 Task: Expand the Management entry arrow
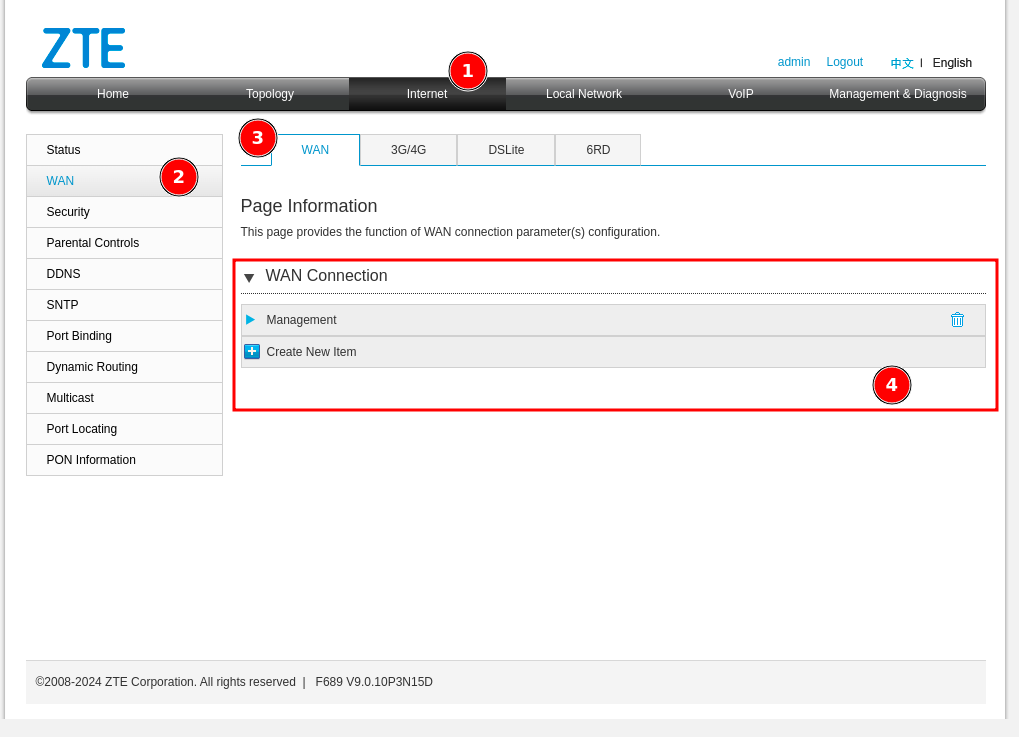(x=251, y=320)
